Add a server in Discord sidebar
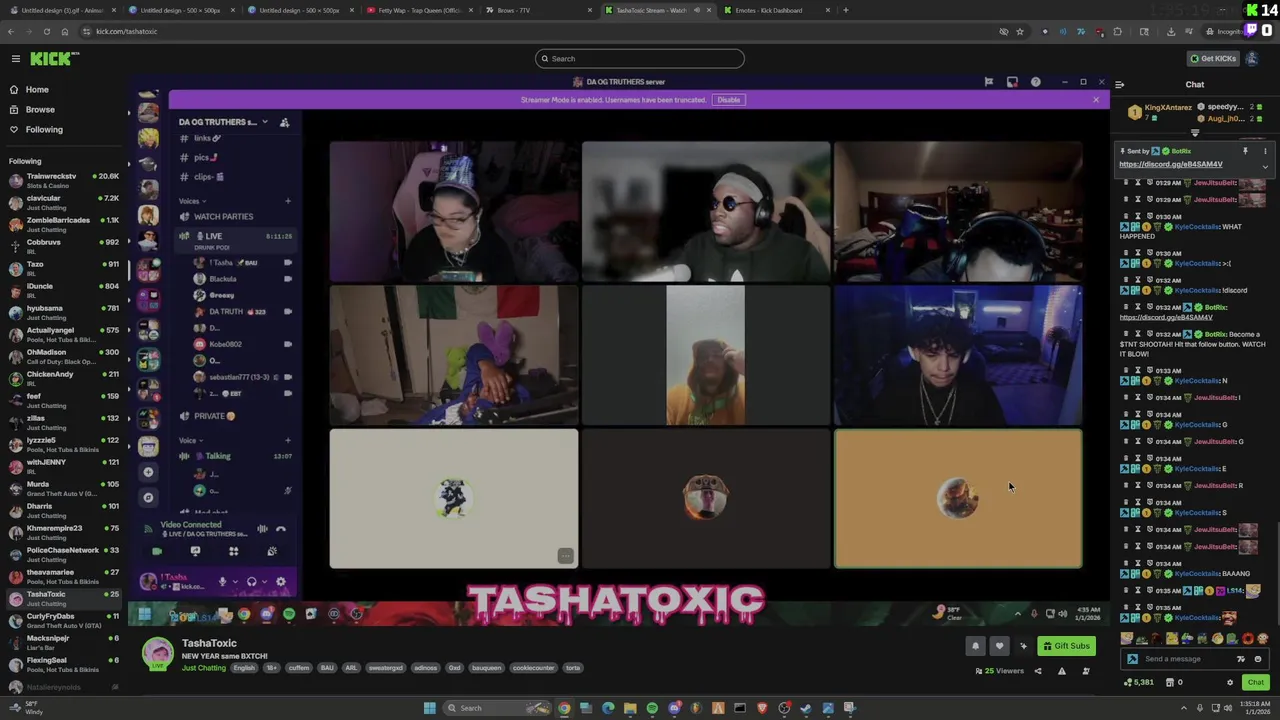Screen dimensions: 1280x720 point(148,472)
